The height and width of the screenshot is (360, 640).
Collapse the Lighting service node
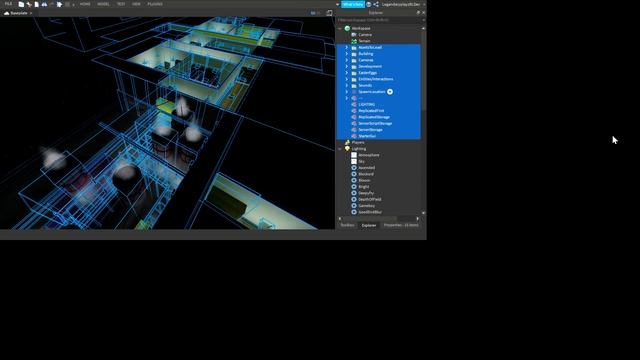340,149
